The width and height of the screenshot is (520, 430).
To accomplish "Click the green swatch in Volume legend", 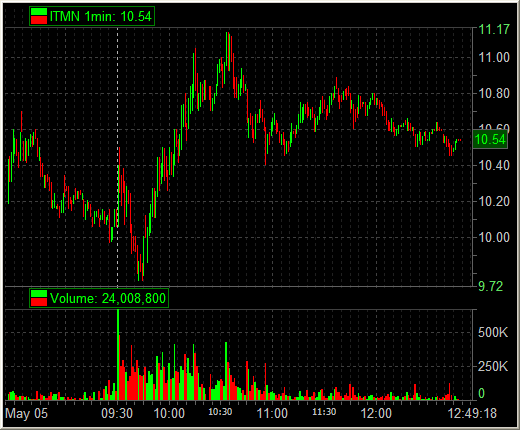I will coord(39,294).
